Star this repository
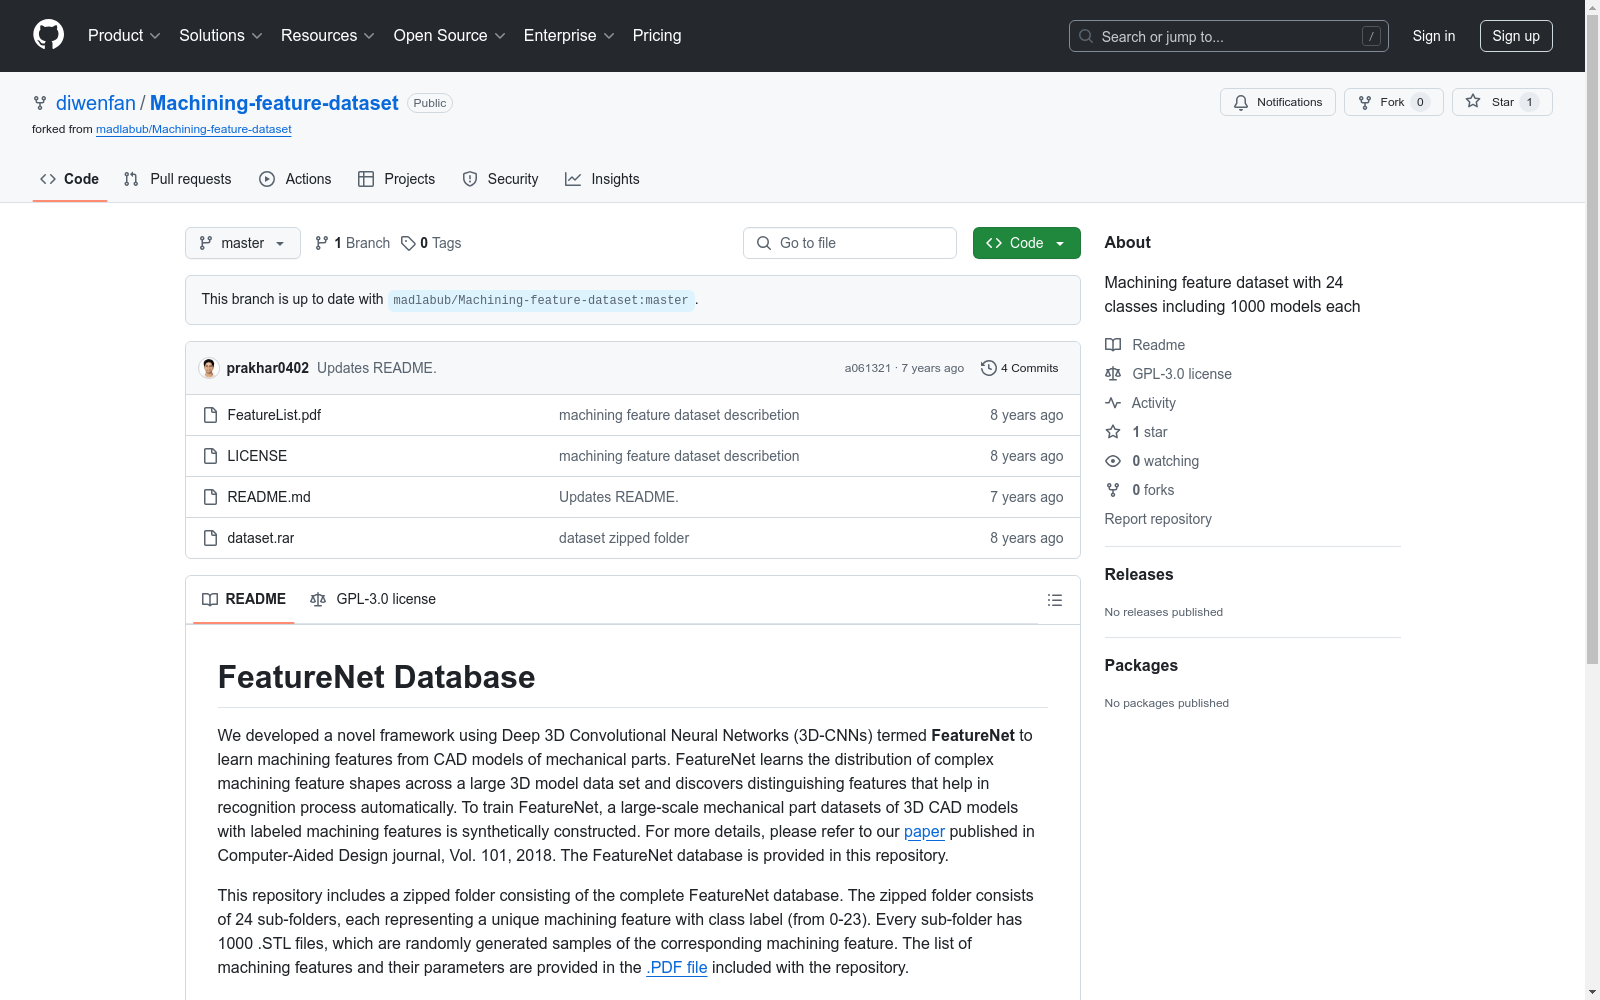Viewport: 1600px width, 1000px height. [x=1501, y=102]
